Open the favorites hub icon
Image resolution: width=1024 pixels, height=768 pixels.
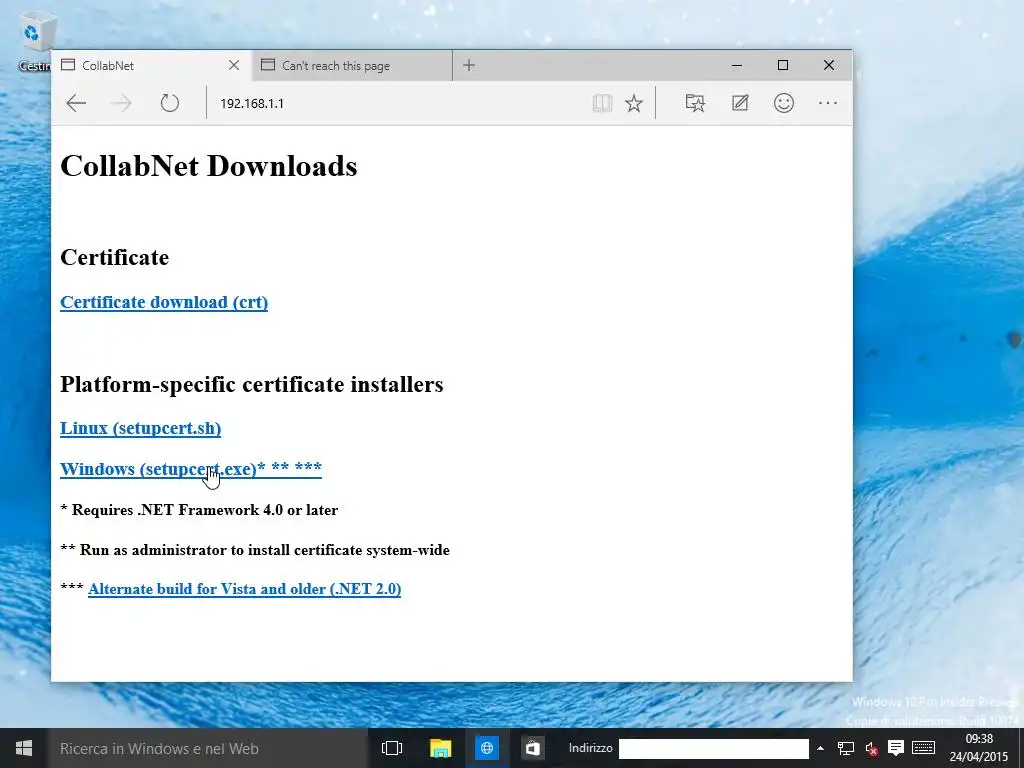pos(695,103)
